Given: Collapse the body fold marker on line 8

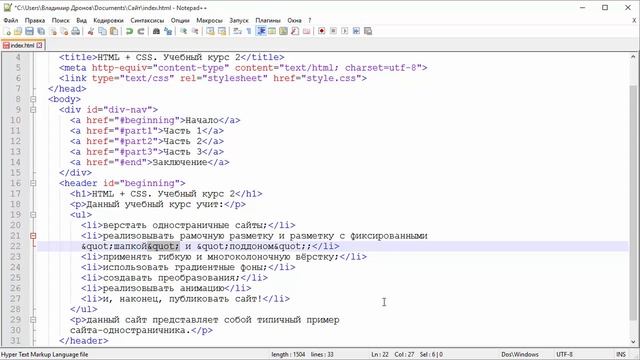Looking at the screenshot, I should [x=33, y=99].
